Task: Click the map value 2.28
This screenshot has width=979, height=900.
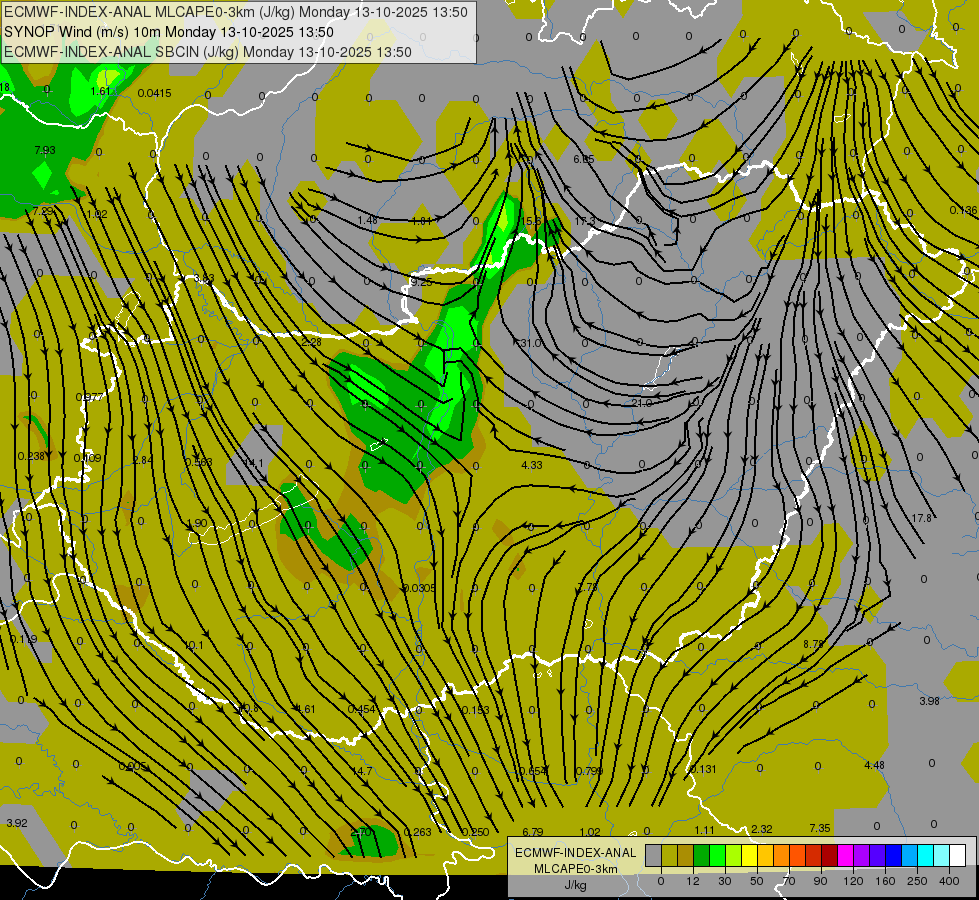Action: (x=311, y=342)
